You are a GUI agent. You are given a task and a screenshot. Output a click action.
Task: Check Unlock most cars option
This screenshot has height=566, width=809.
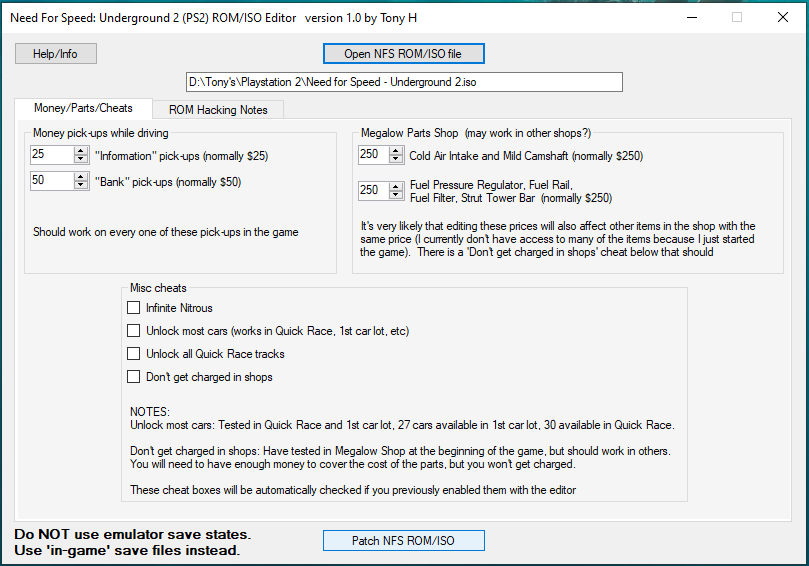tap(134, 331)
